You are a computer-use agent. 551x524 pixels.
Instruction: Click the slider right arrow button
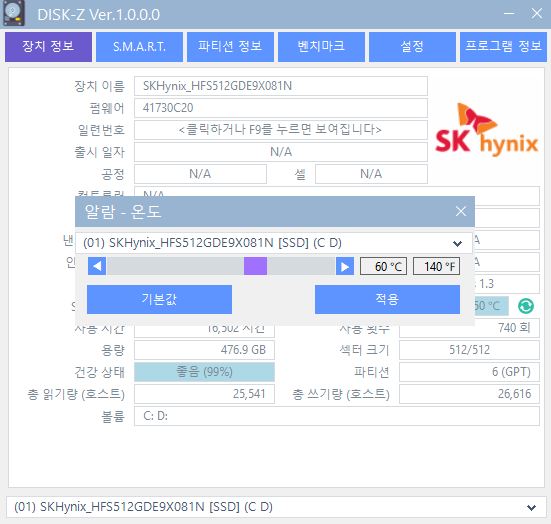[345, 266]
